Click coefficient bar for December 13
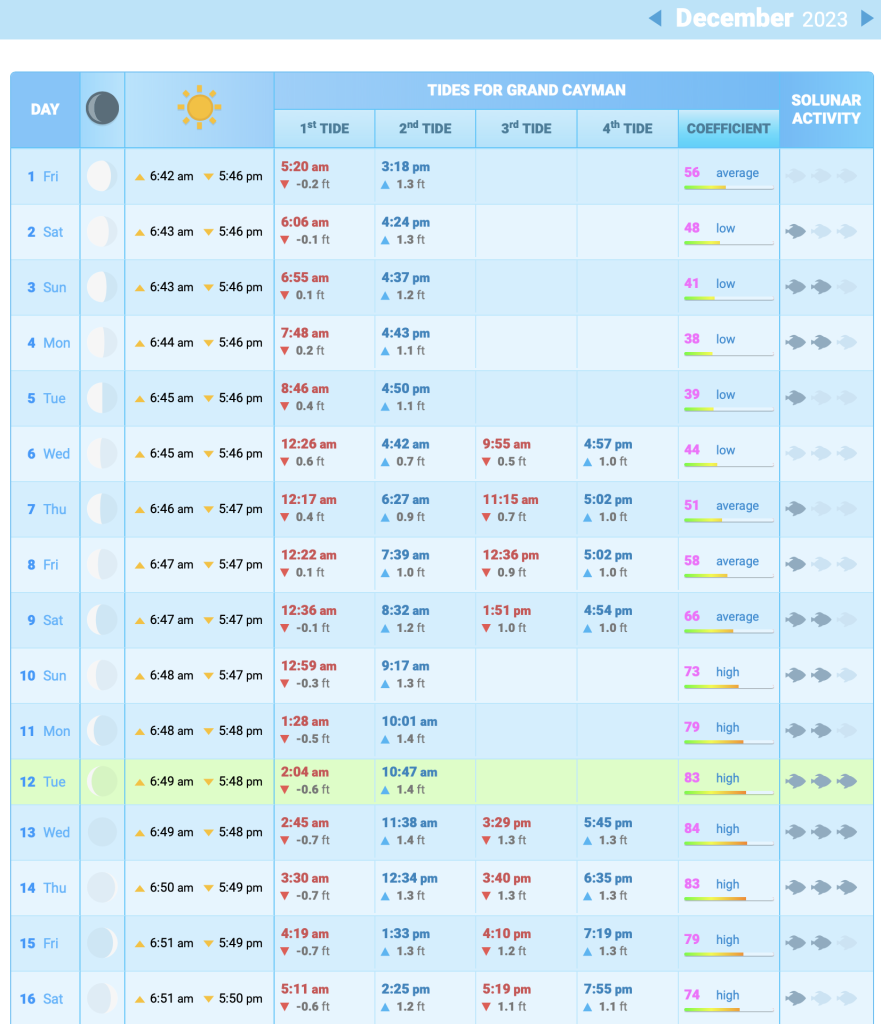 [x=728, y=843]
